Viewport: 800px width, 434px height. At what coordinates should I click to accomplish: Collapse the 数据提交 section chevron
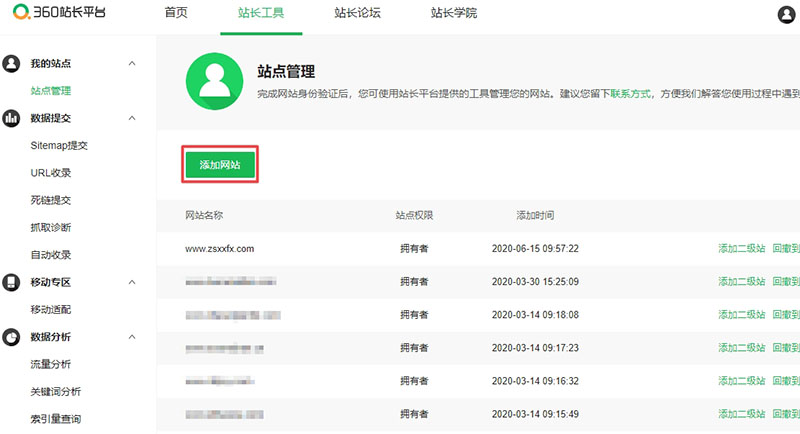pos(132,118)
